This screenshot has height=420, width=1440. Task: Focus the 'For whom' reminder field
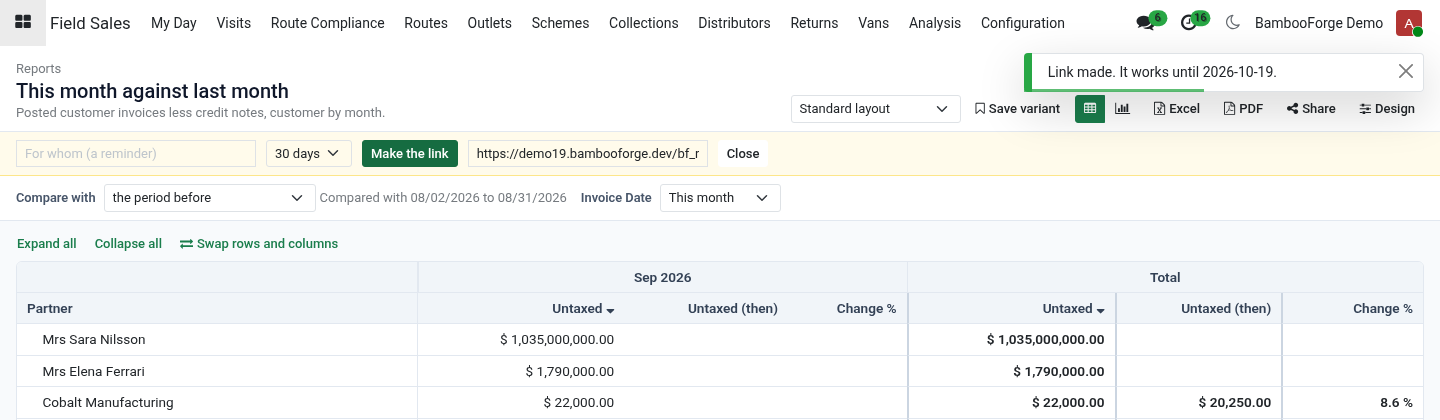click(x=136, y=154)
